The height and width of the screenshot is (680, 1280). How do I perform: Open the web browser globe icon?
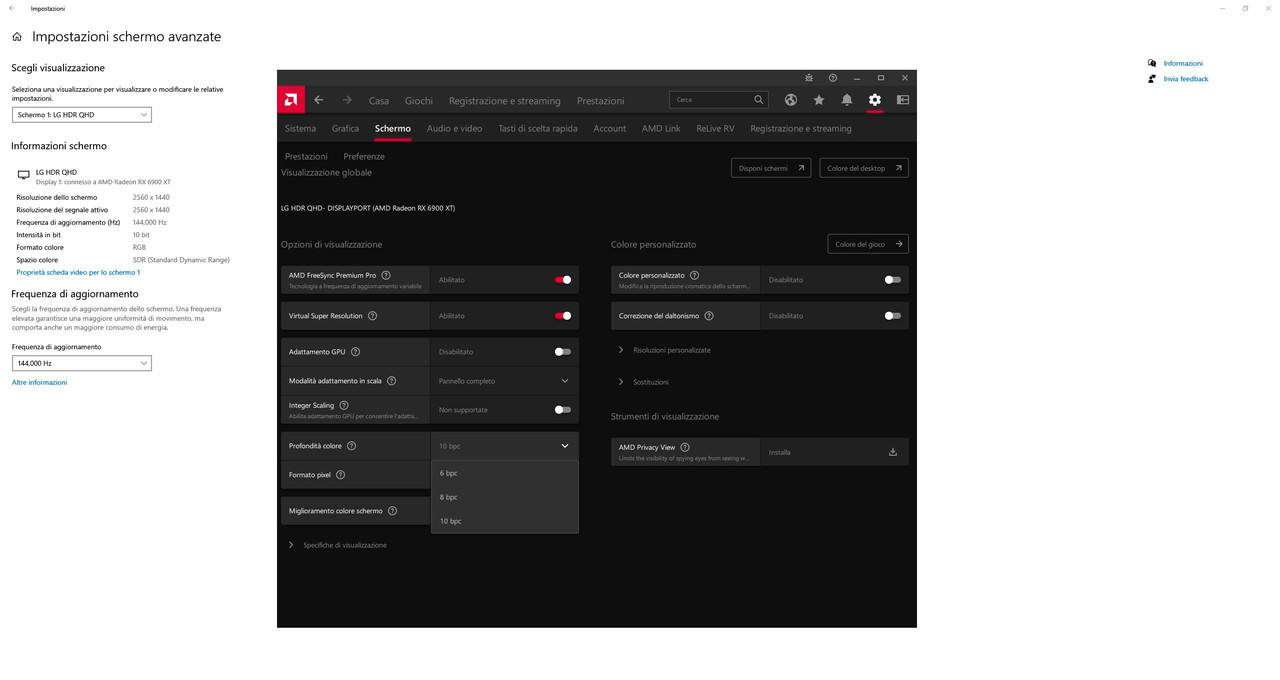(x=791, y=100)
